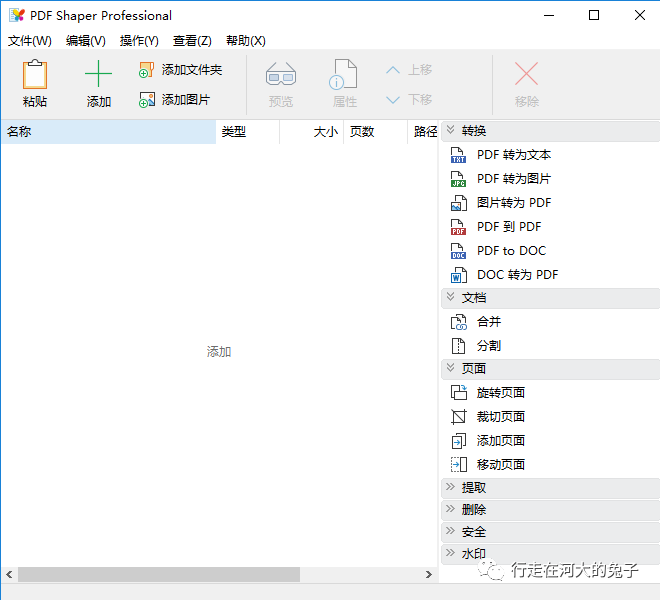Image resolution: width=660 pixels, height=600 pixels.
Task: Click the 属性 document info icon
Action: coord(343,74)
